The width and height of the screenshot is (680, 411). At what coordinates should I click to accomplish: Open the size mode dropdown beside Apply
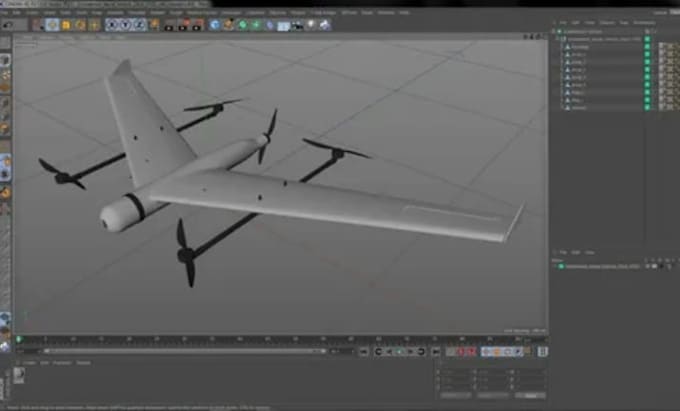[x=493, y=395]
